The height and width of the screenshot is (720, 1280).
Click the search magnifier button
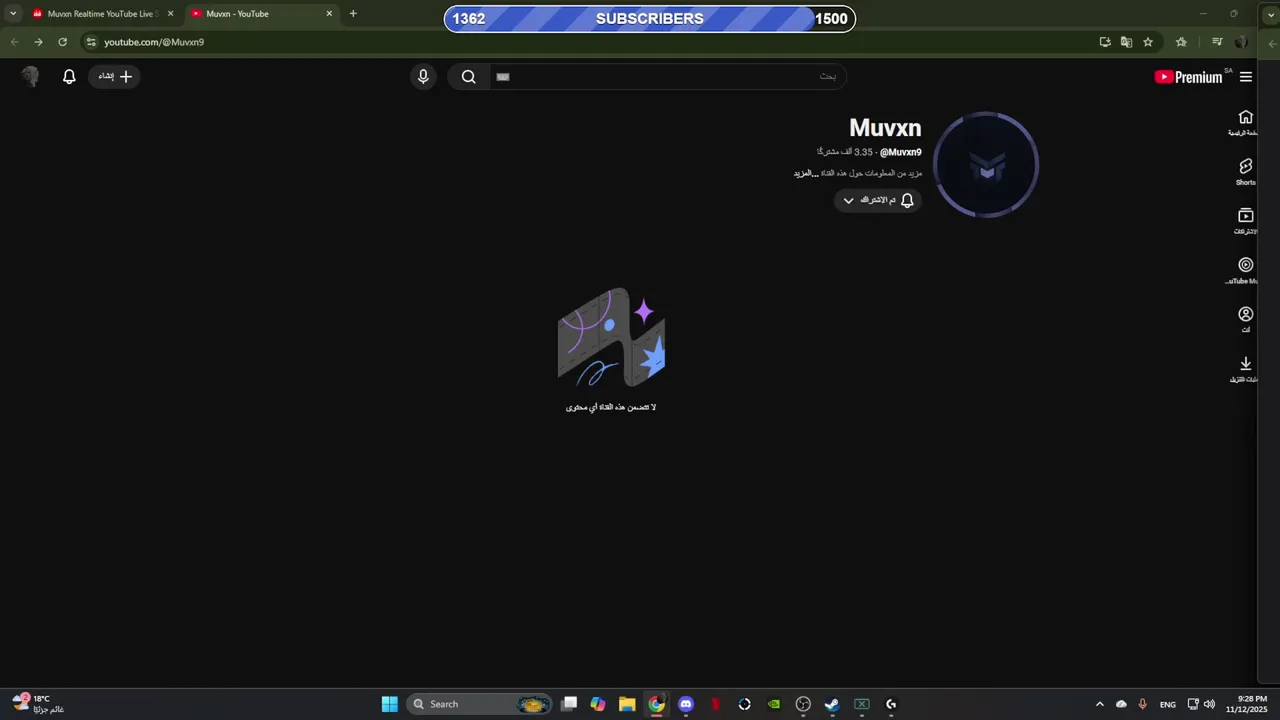tap(468, 76)
